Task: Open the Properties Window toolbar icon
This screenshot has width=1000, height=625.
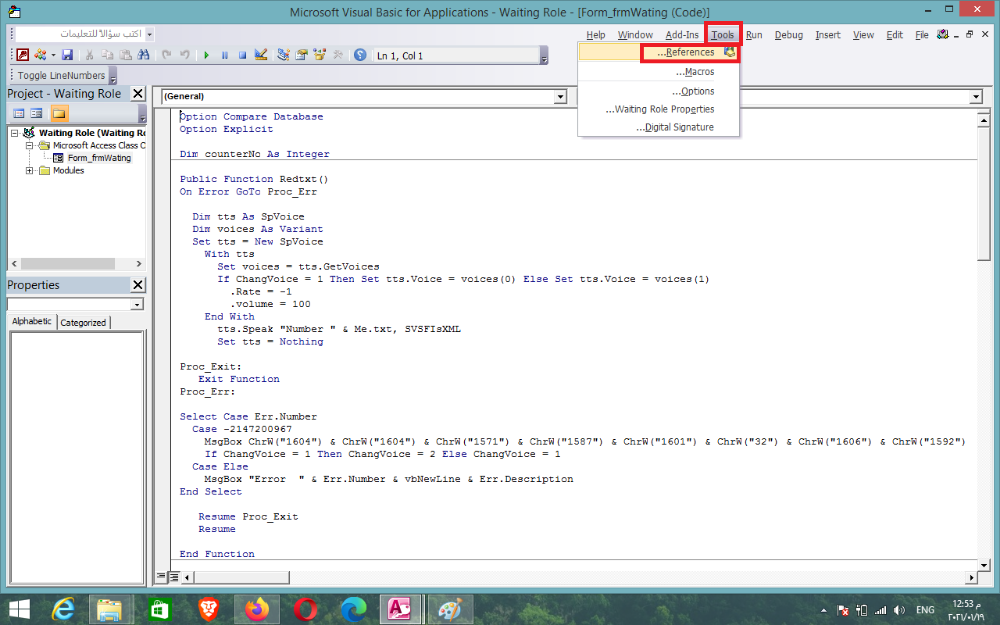Action: 301,55
